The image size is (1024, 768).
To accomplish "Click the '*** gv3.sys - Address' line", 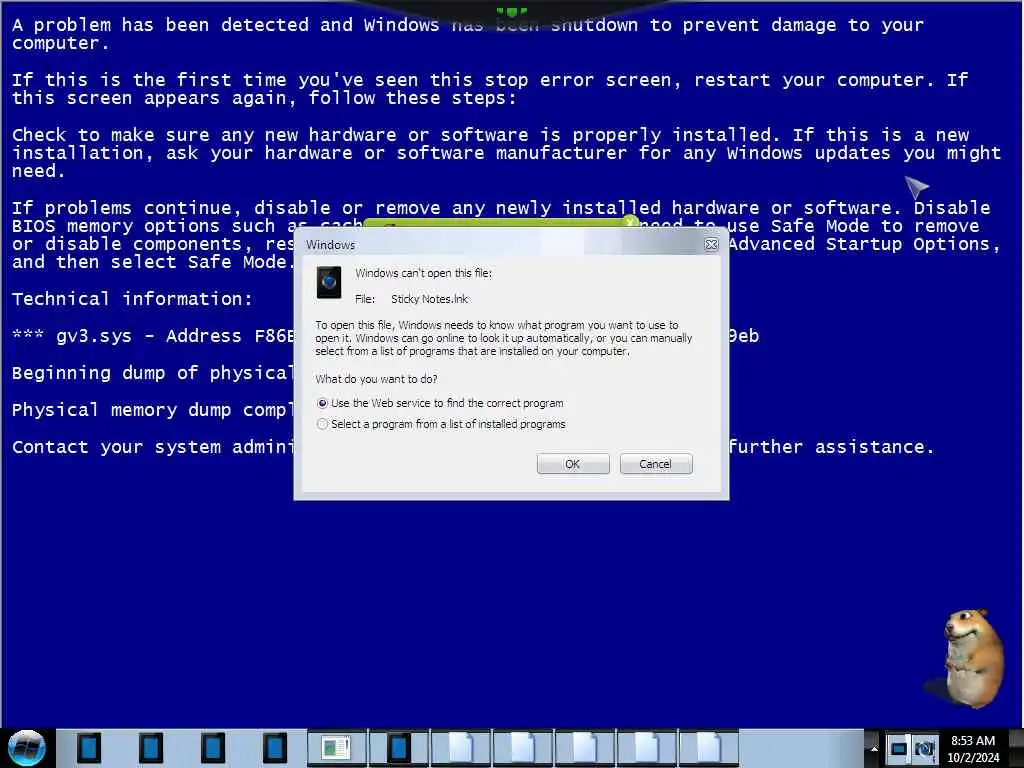I will tap(153, 336).
